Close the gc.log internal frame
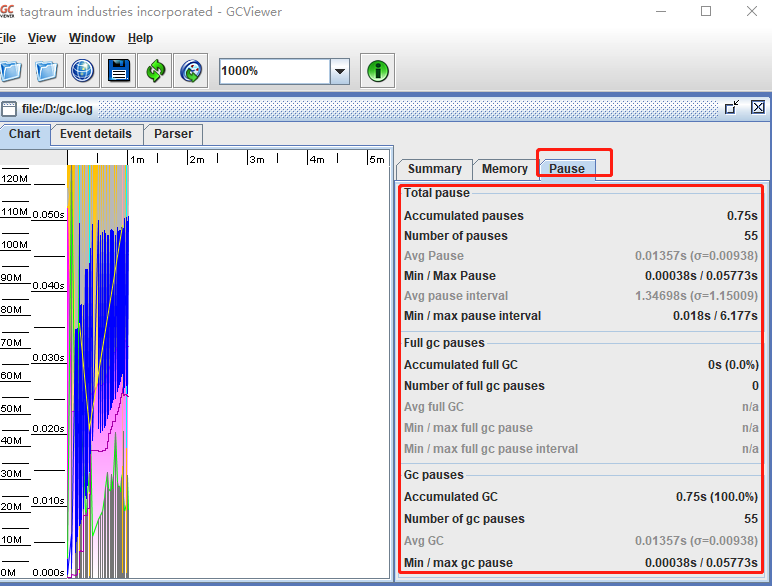The height and width of the screenshot is (587, 772). pyautogui.click(x=758, y=107)
